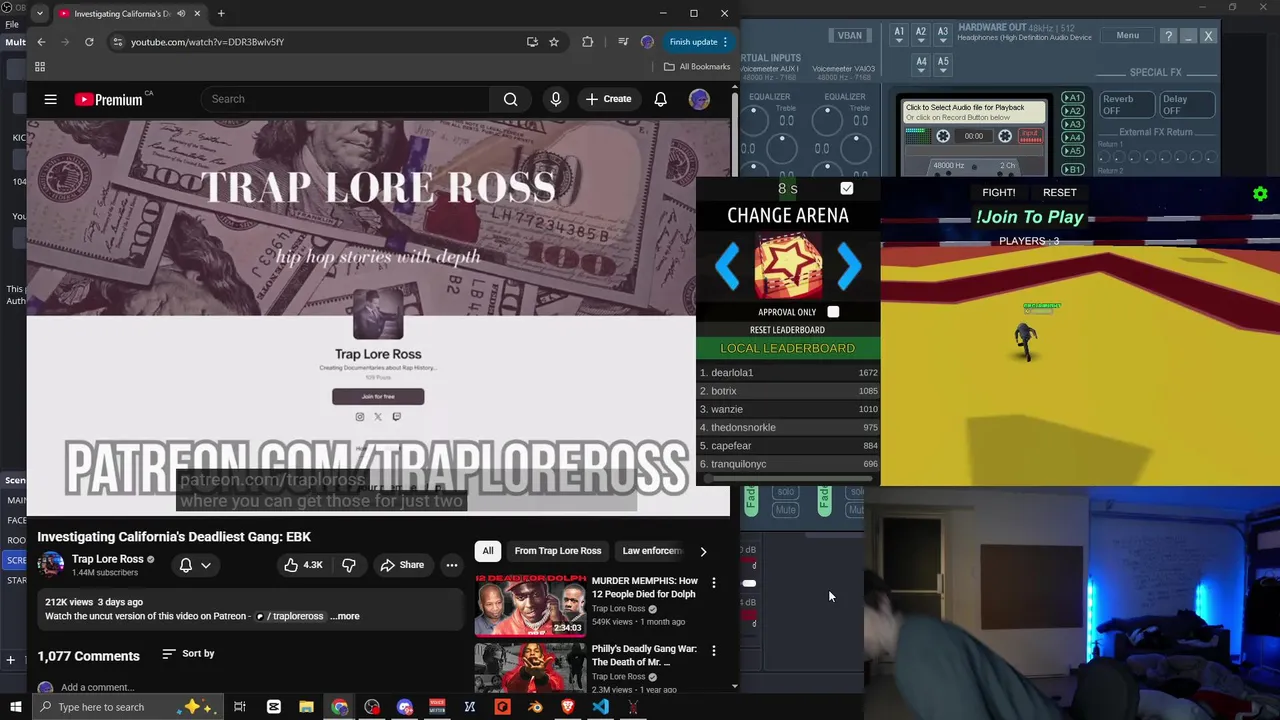Click the YouTube search magnifier button
The image size is (1280, 720).
[510, 99]
